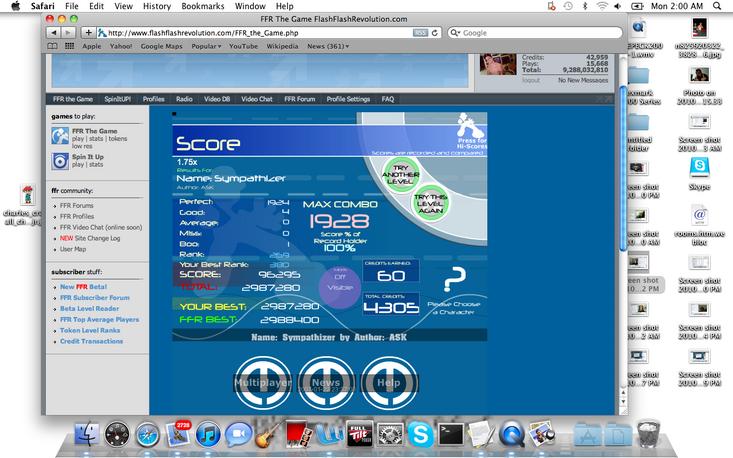
Task: Click the RSS badge in address bar
Action: pyautogui.click(x=420, y=33)
